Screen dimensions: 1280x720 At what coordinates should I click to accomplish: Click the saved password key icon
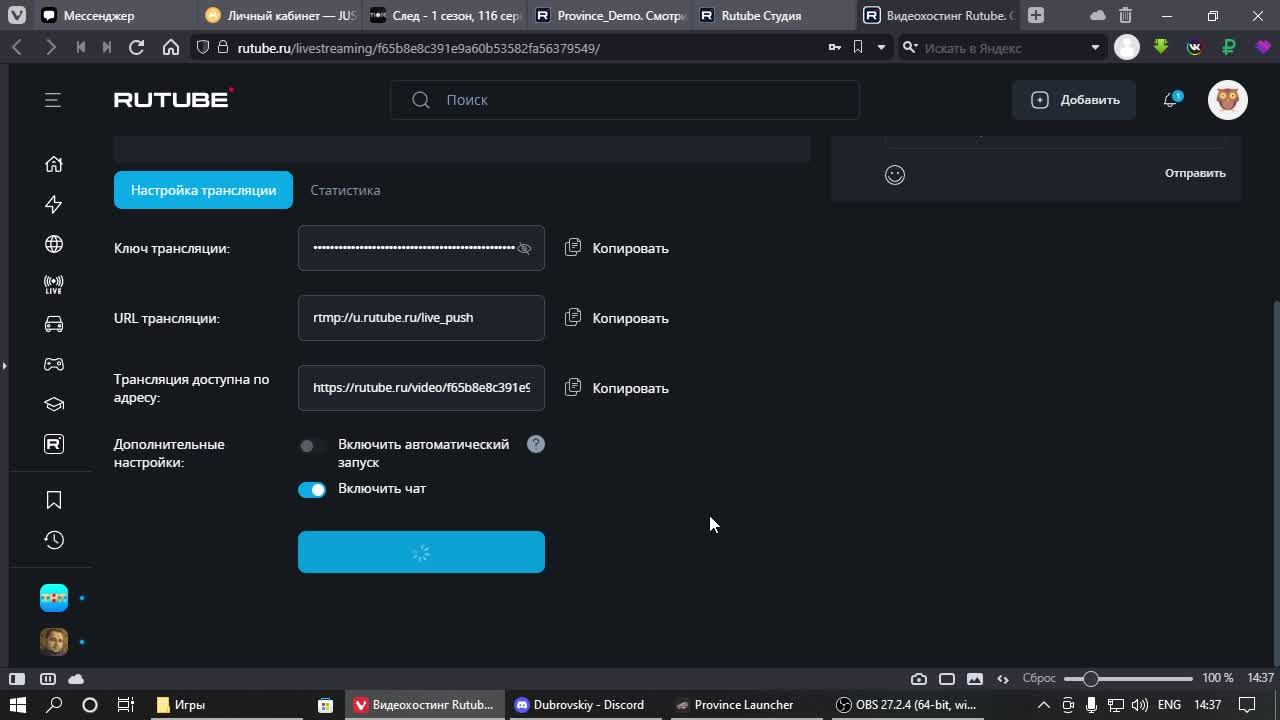(834, 47)
